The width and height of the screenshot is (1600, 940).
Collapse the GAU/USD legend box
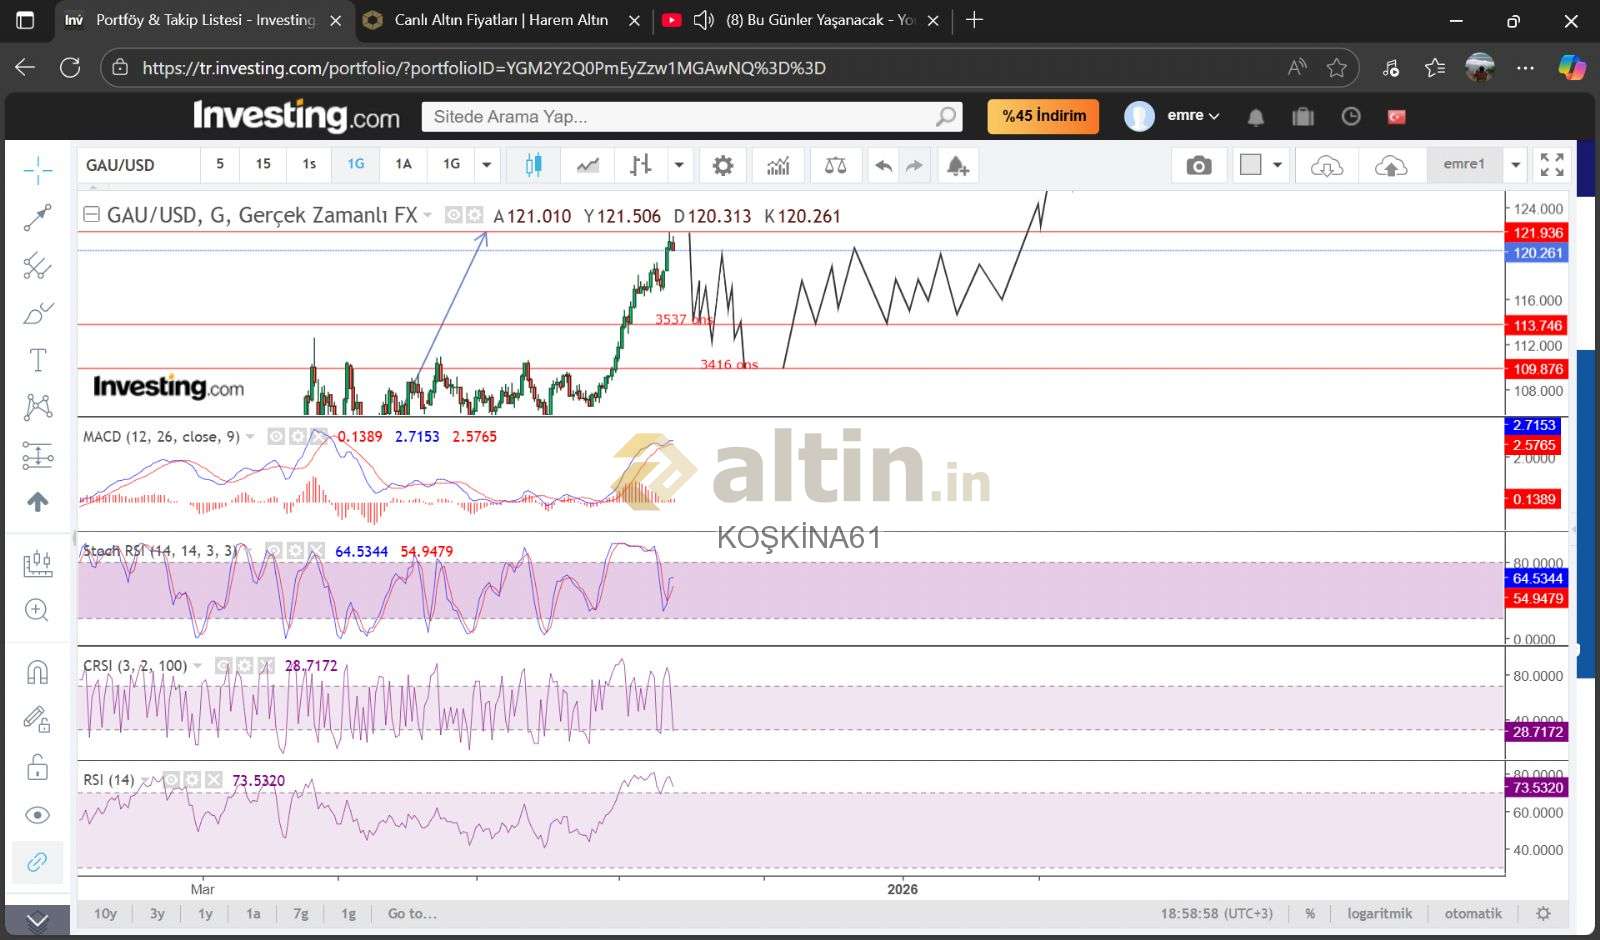click(91, 214)
